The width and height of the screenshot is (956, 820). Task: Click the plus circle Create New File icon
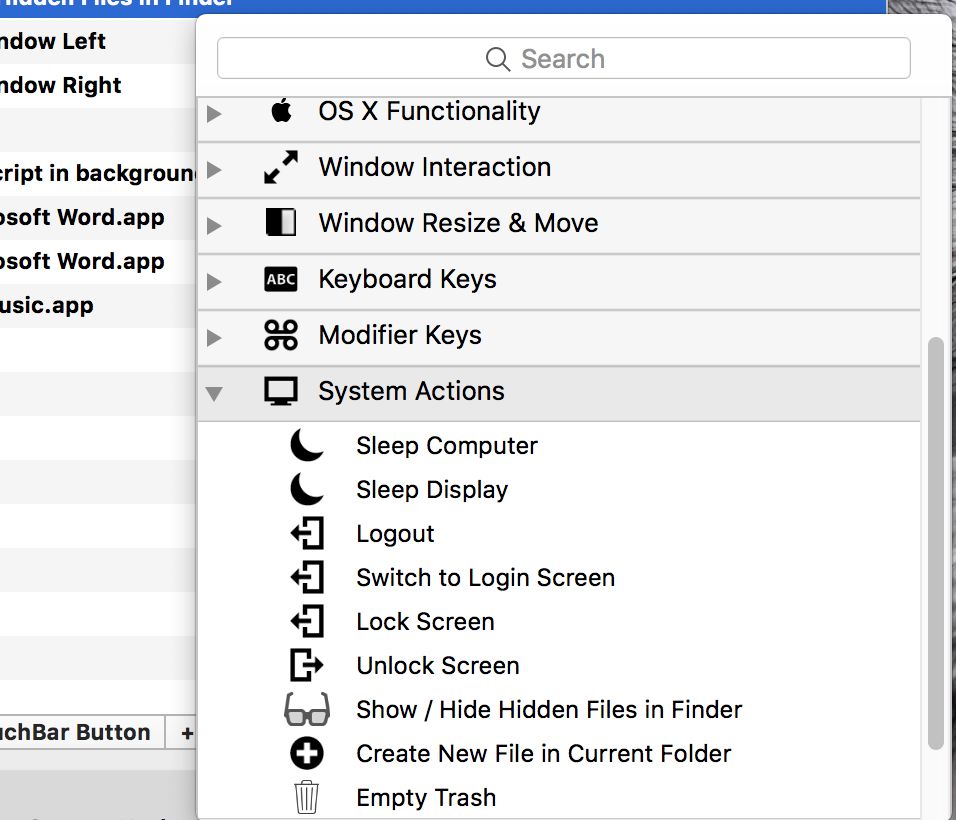307,754
